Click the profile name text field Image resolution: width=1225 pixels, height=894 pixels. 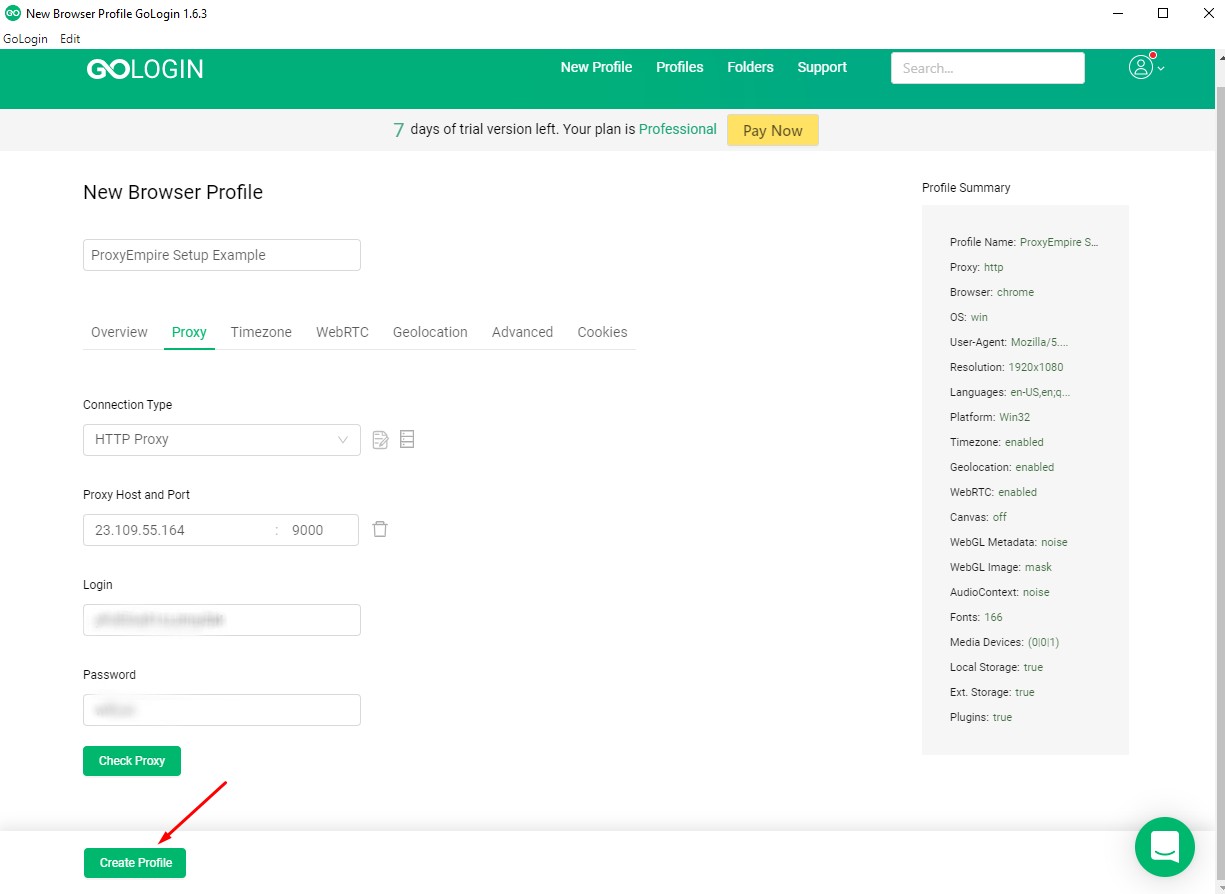[x=221, y=255]
